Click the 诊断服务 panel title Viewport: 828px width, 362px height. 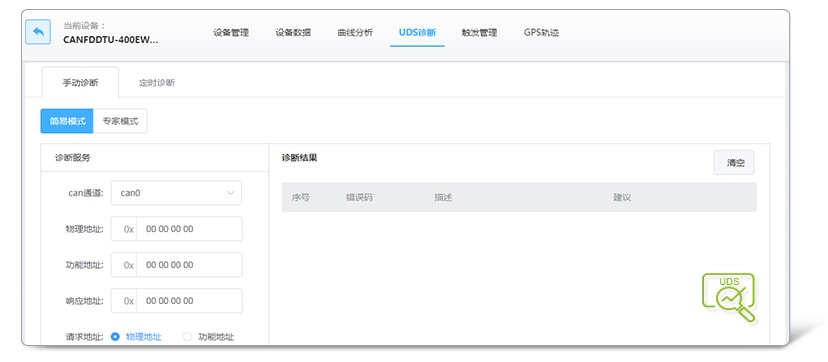coord(72,158)
